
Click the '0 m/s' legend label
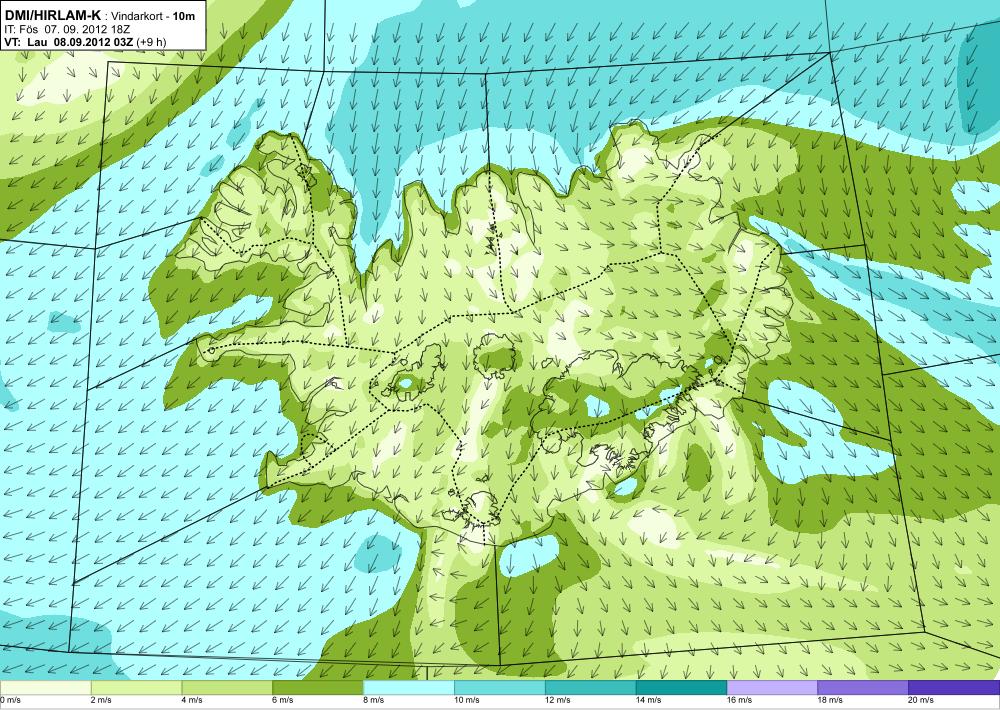10,700
